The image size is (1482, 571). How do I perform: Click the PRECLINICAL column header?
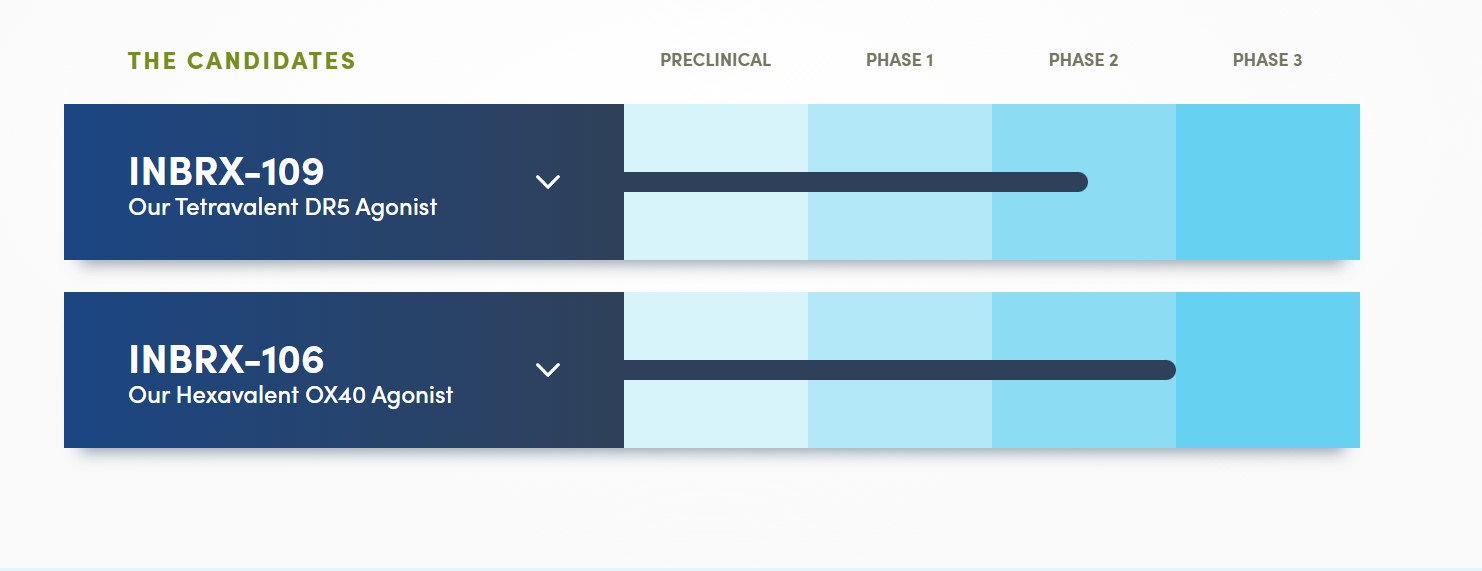tap(715, 60)
